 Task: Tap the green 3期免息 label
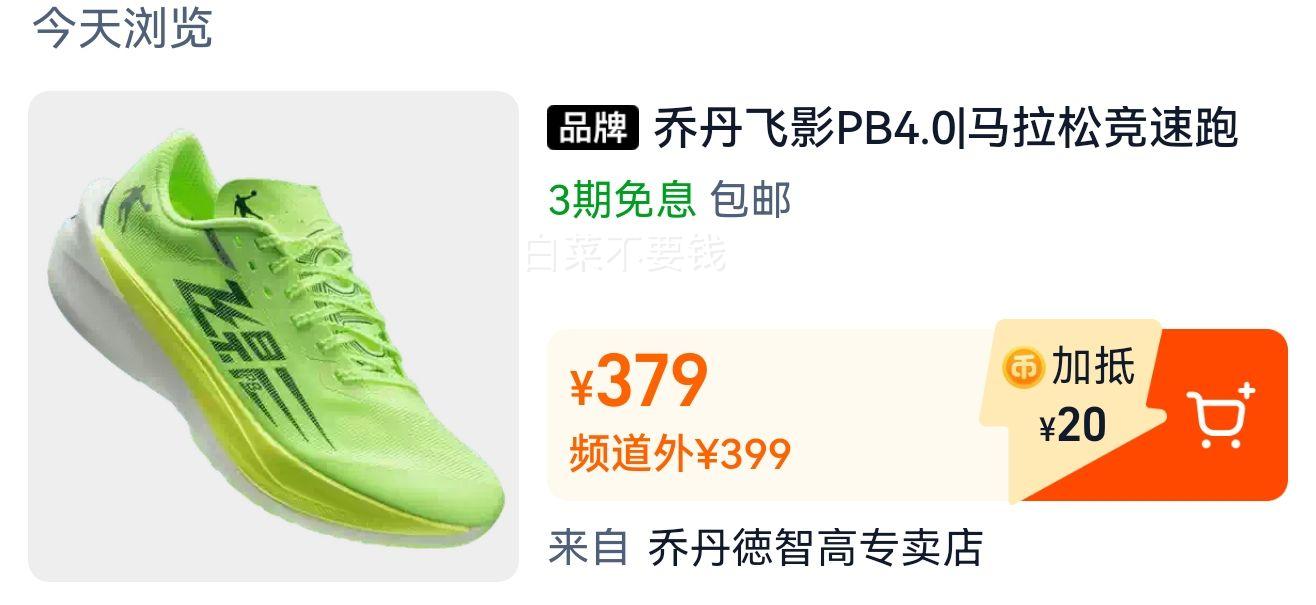(x=621, y=200)
